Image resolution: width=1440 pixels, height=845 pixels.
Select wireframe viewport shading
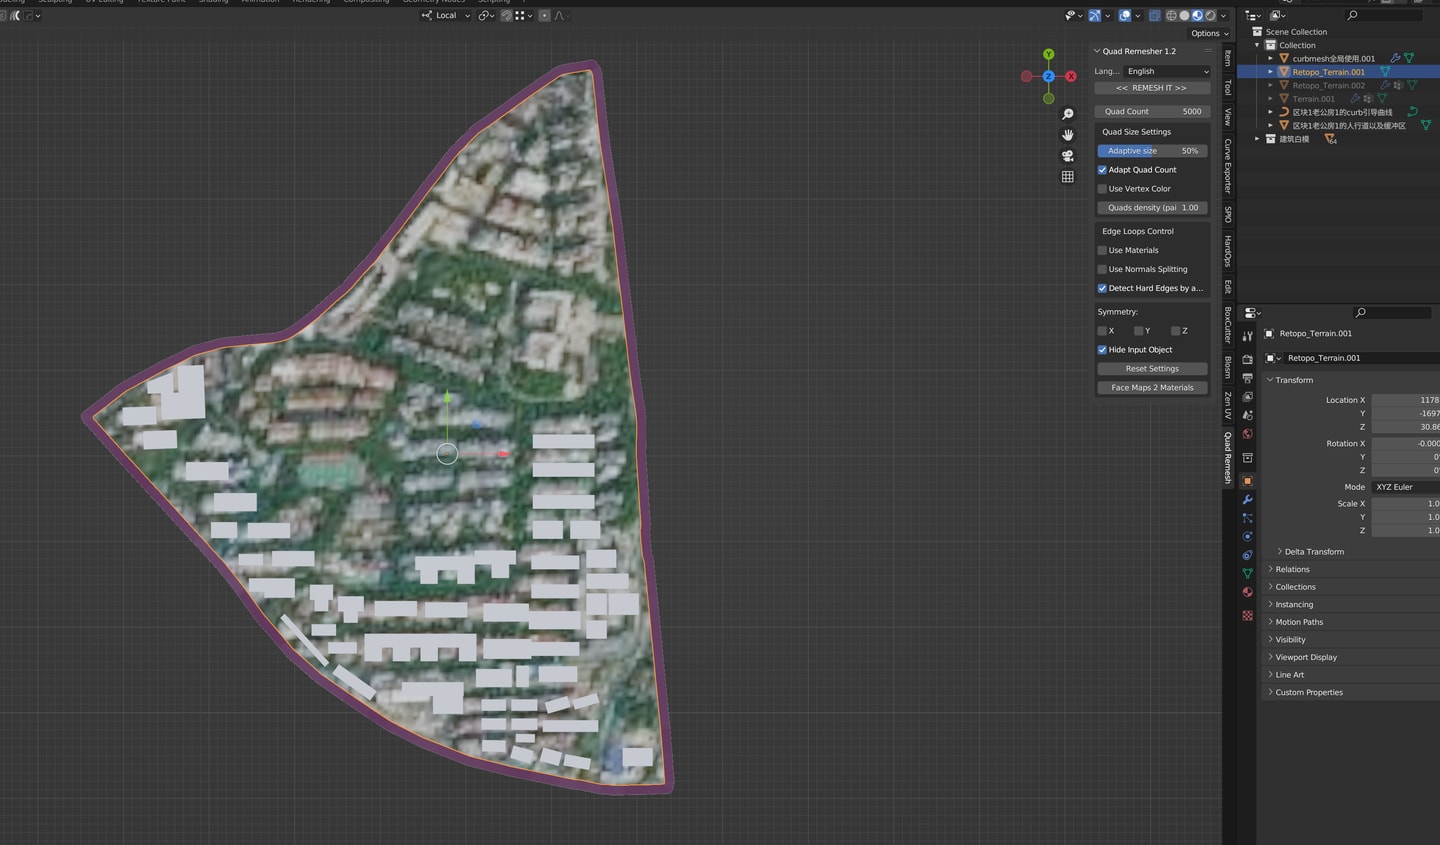(x=1171, y=15)
